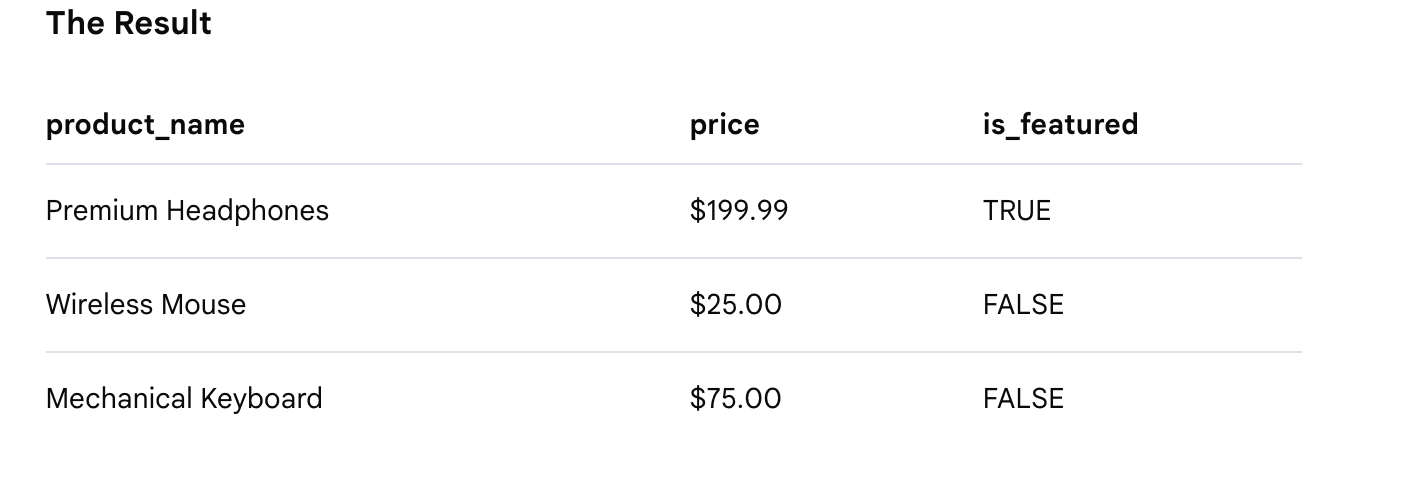Click The Result heading
The height and width of the screenshot is (484, 1410).
point(129,23)
